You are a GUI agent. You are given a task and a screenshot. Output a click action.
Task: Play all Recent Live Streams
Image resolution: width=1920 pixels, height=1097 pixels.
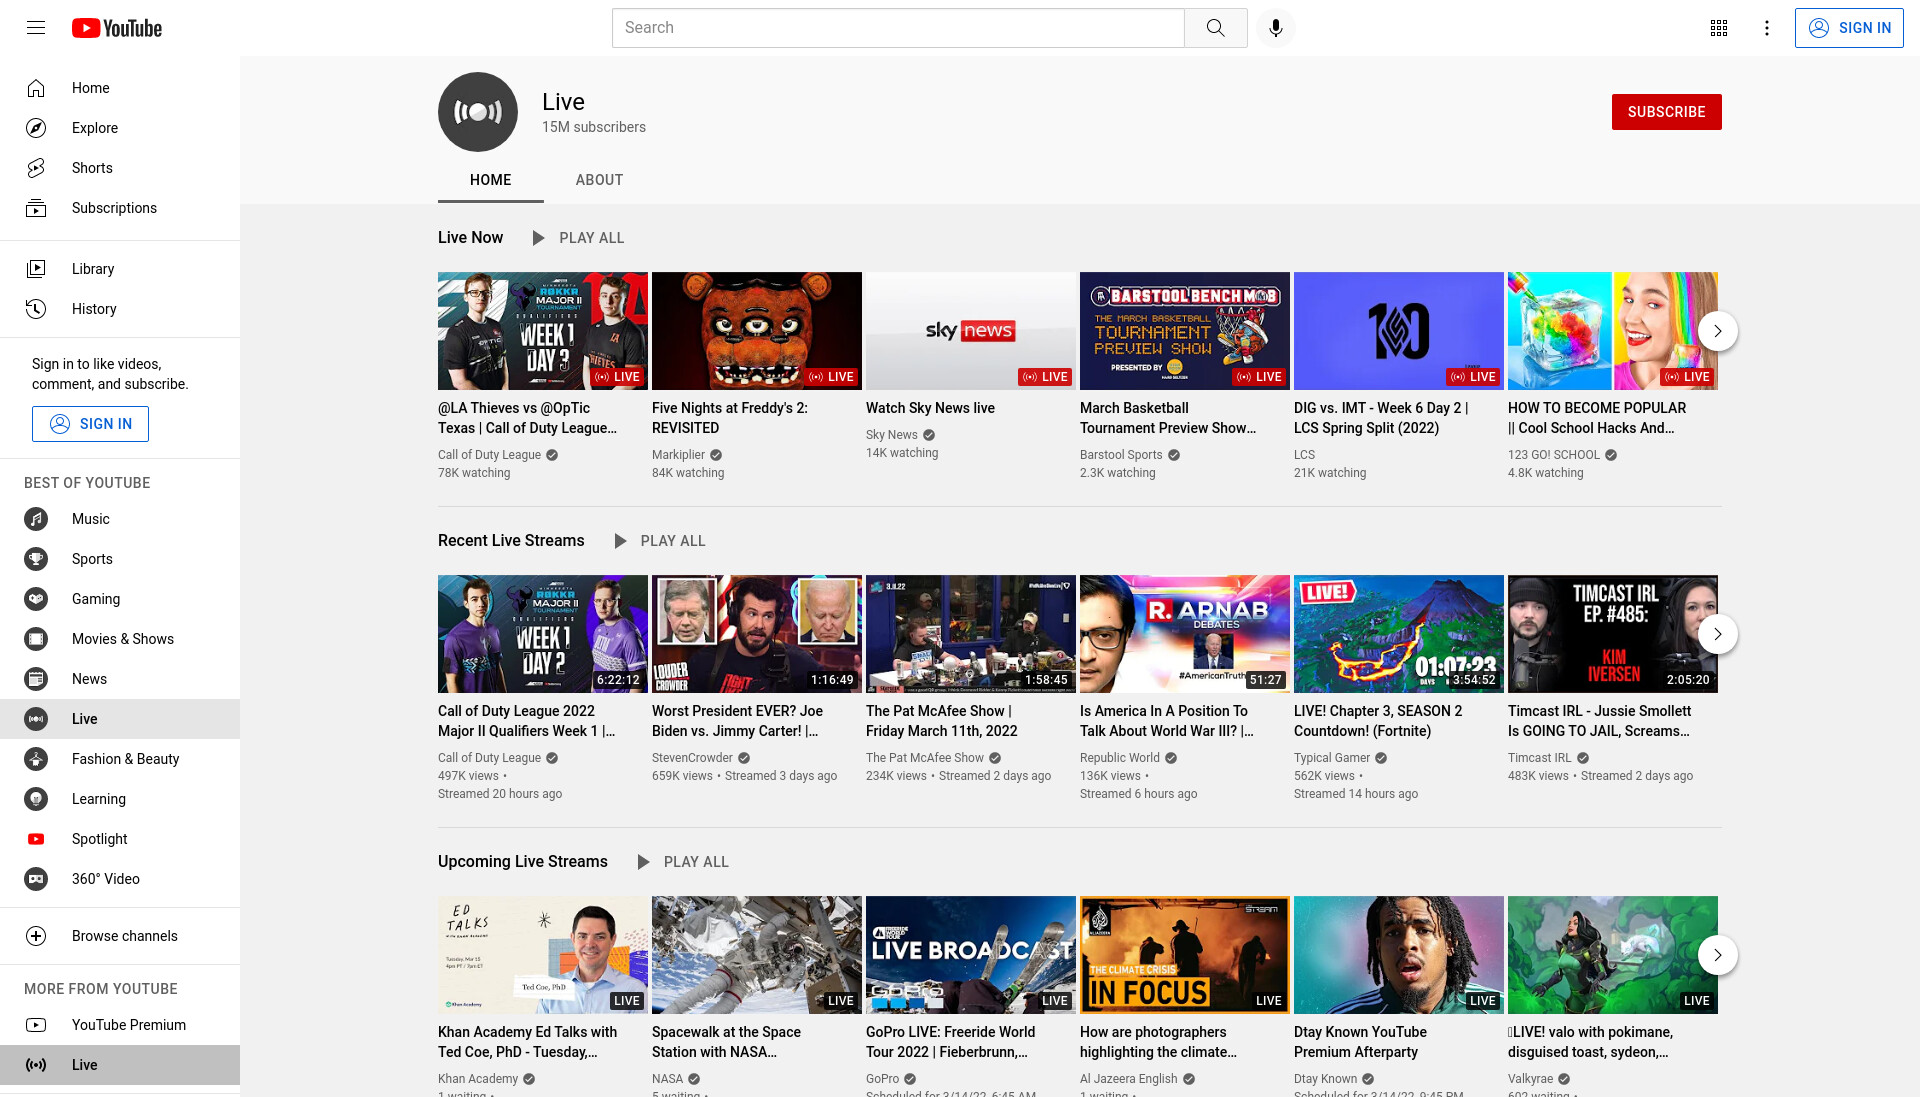click(x=660, y=541)
